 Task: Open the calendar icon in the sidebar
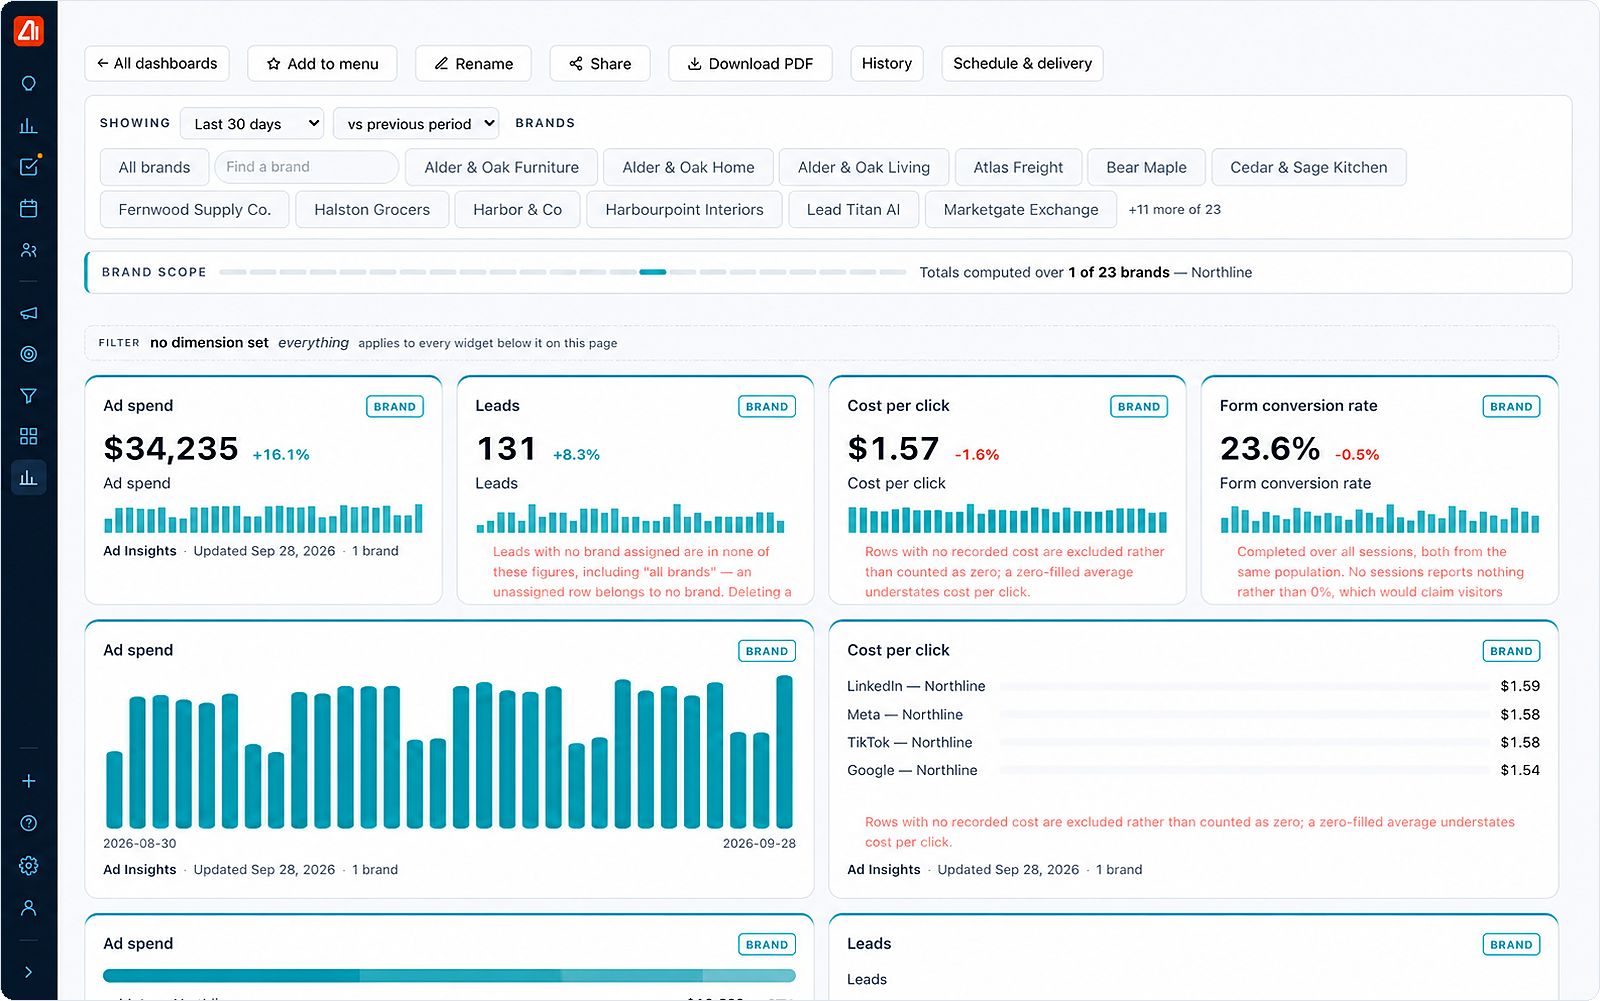29,208
